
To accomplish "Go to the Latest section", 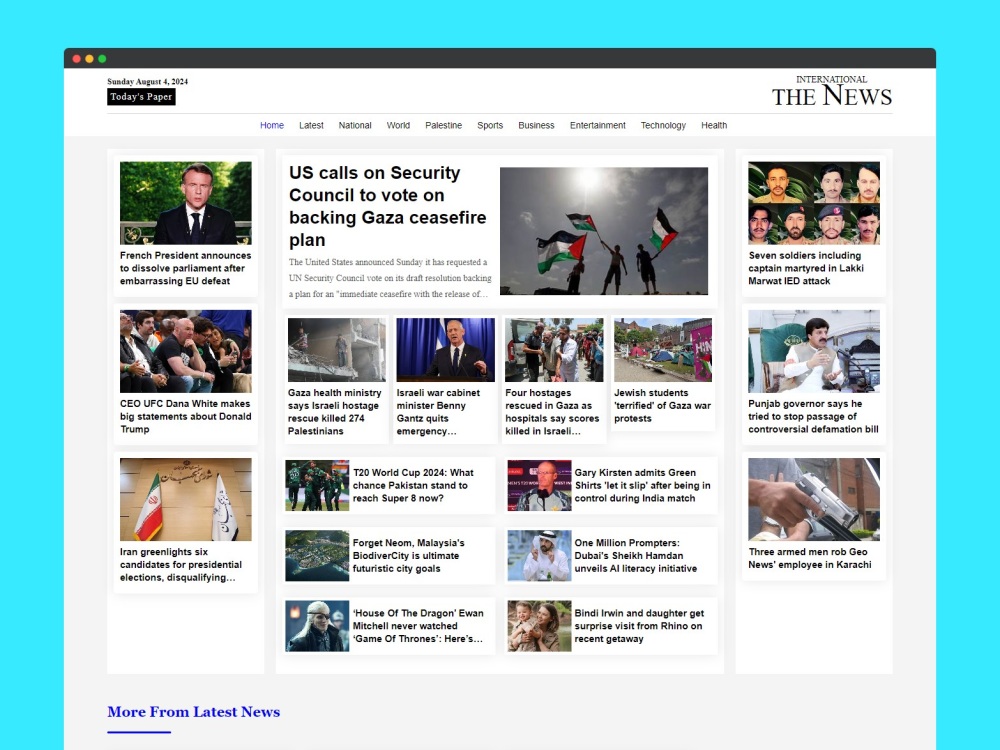I will tap(311, 126).
